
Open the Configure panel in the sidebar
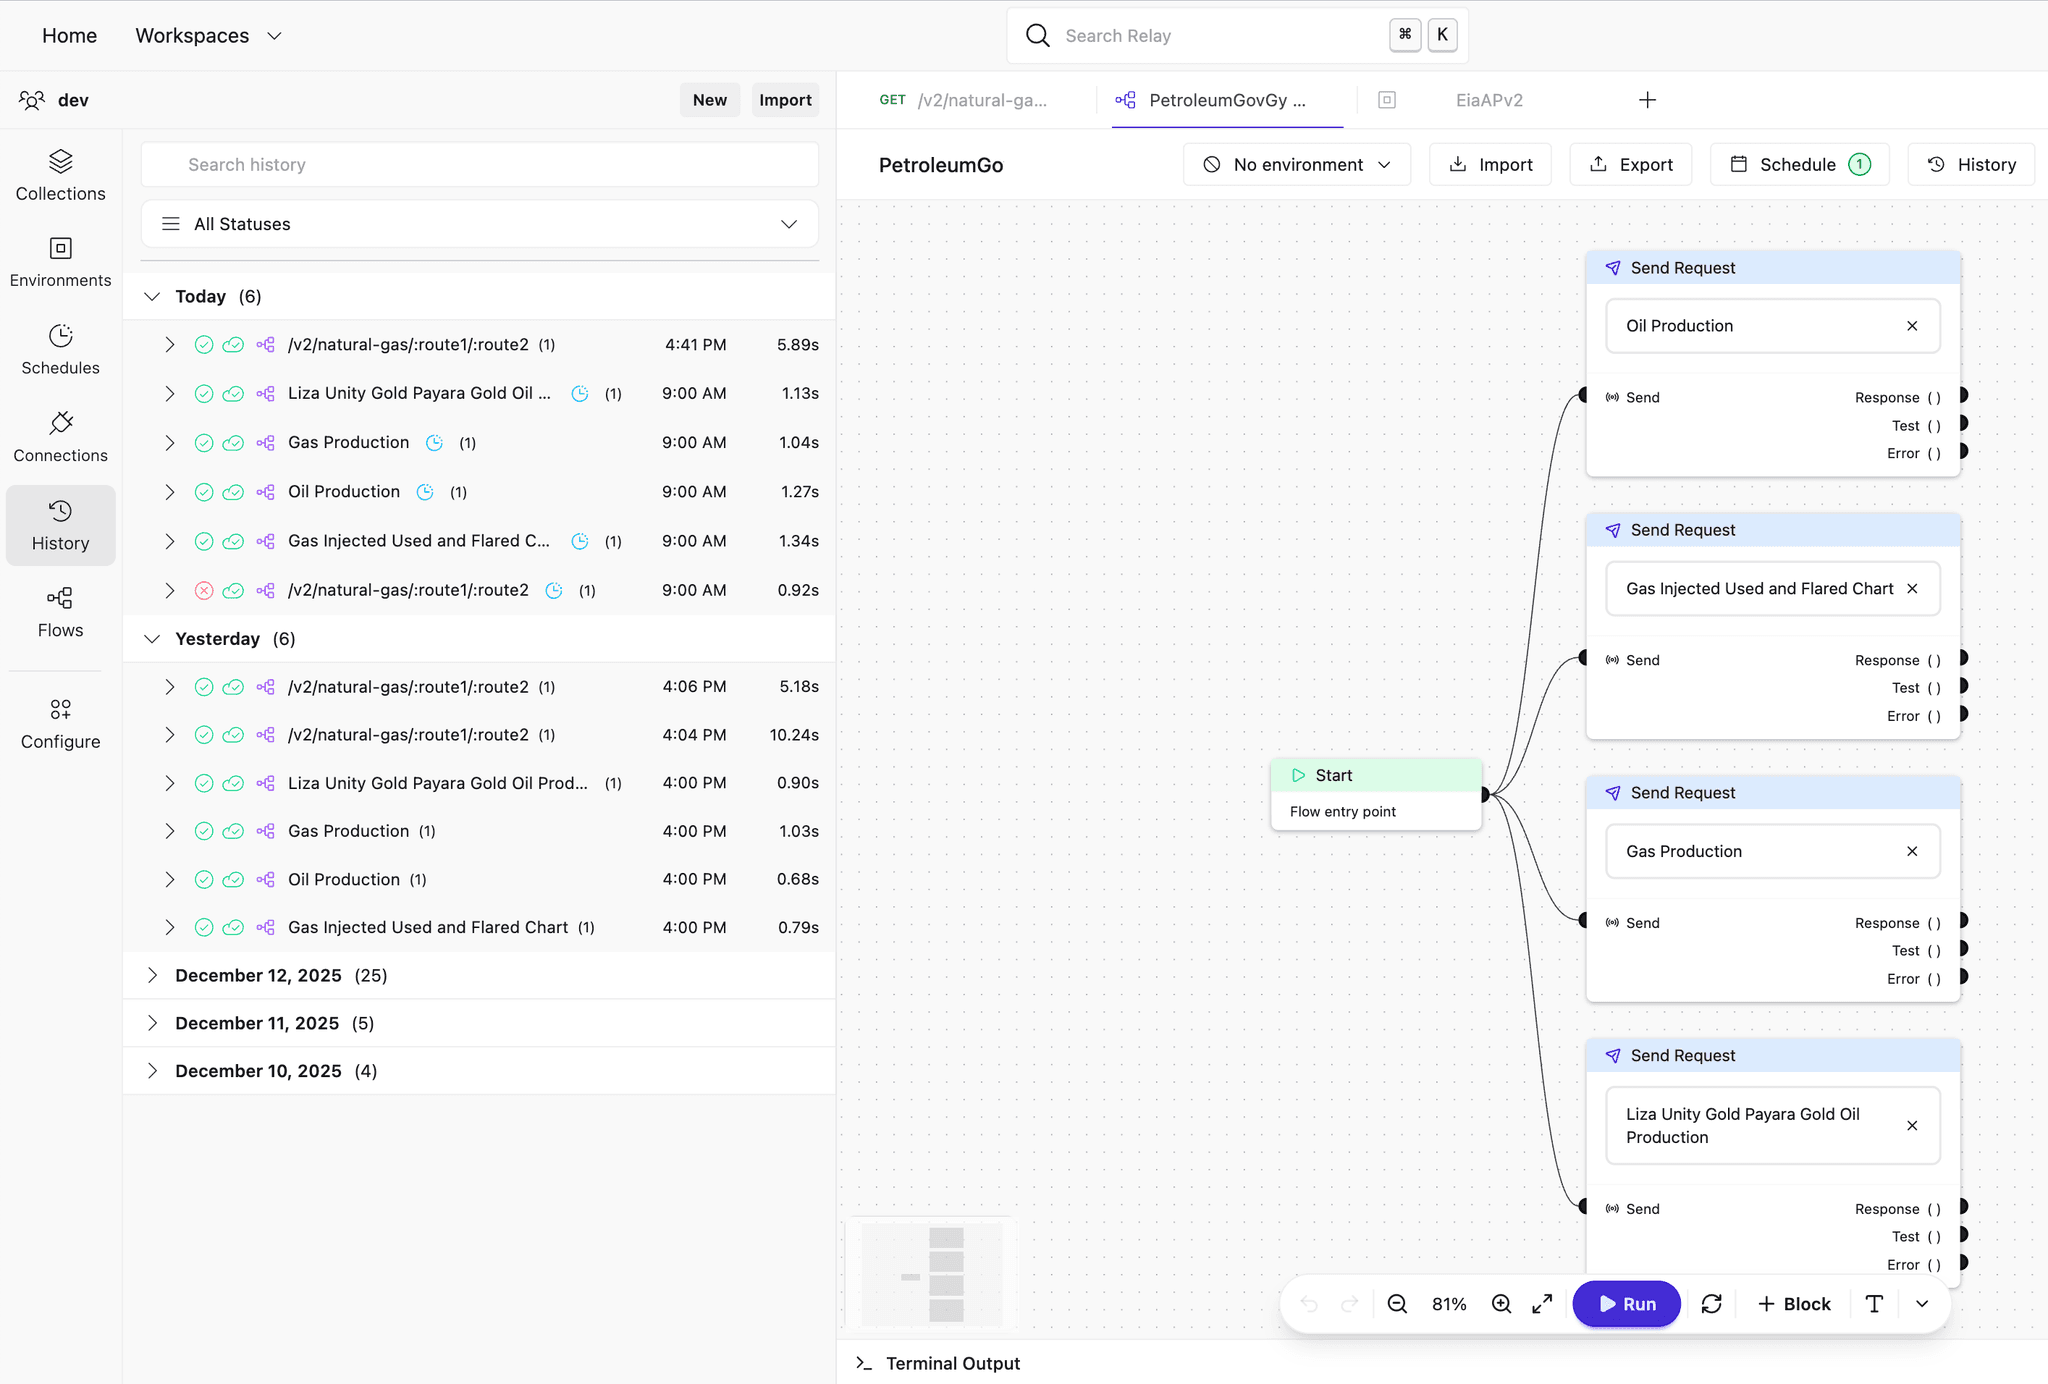coord(60,722)
